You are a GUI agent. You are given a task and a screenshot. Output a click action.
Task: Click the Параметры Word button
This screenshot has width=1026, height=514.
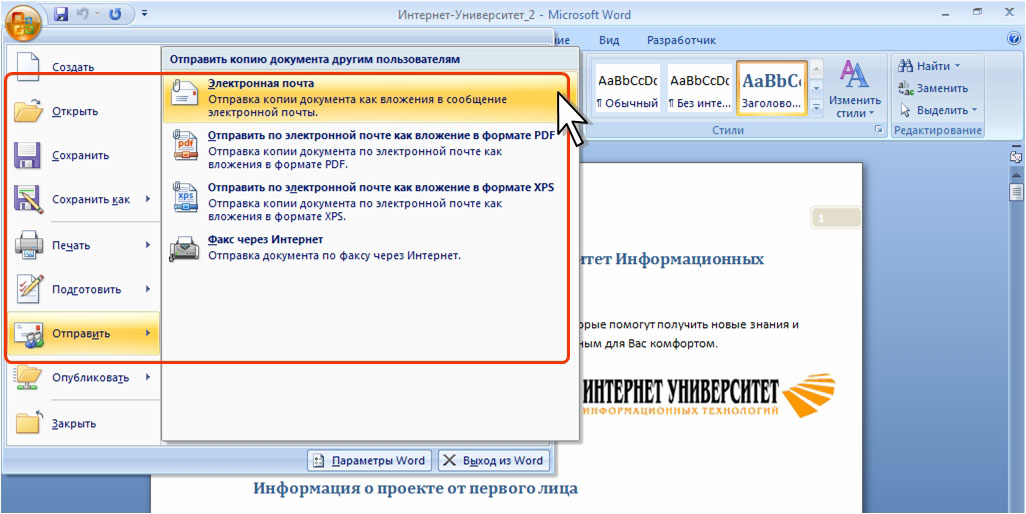tap(370, 461)
